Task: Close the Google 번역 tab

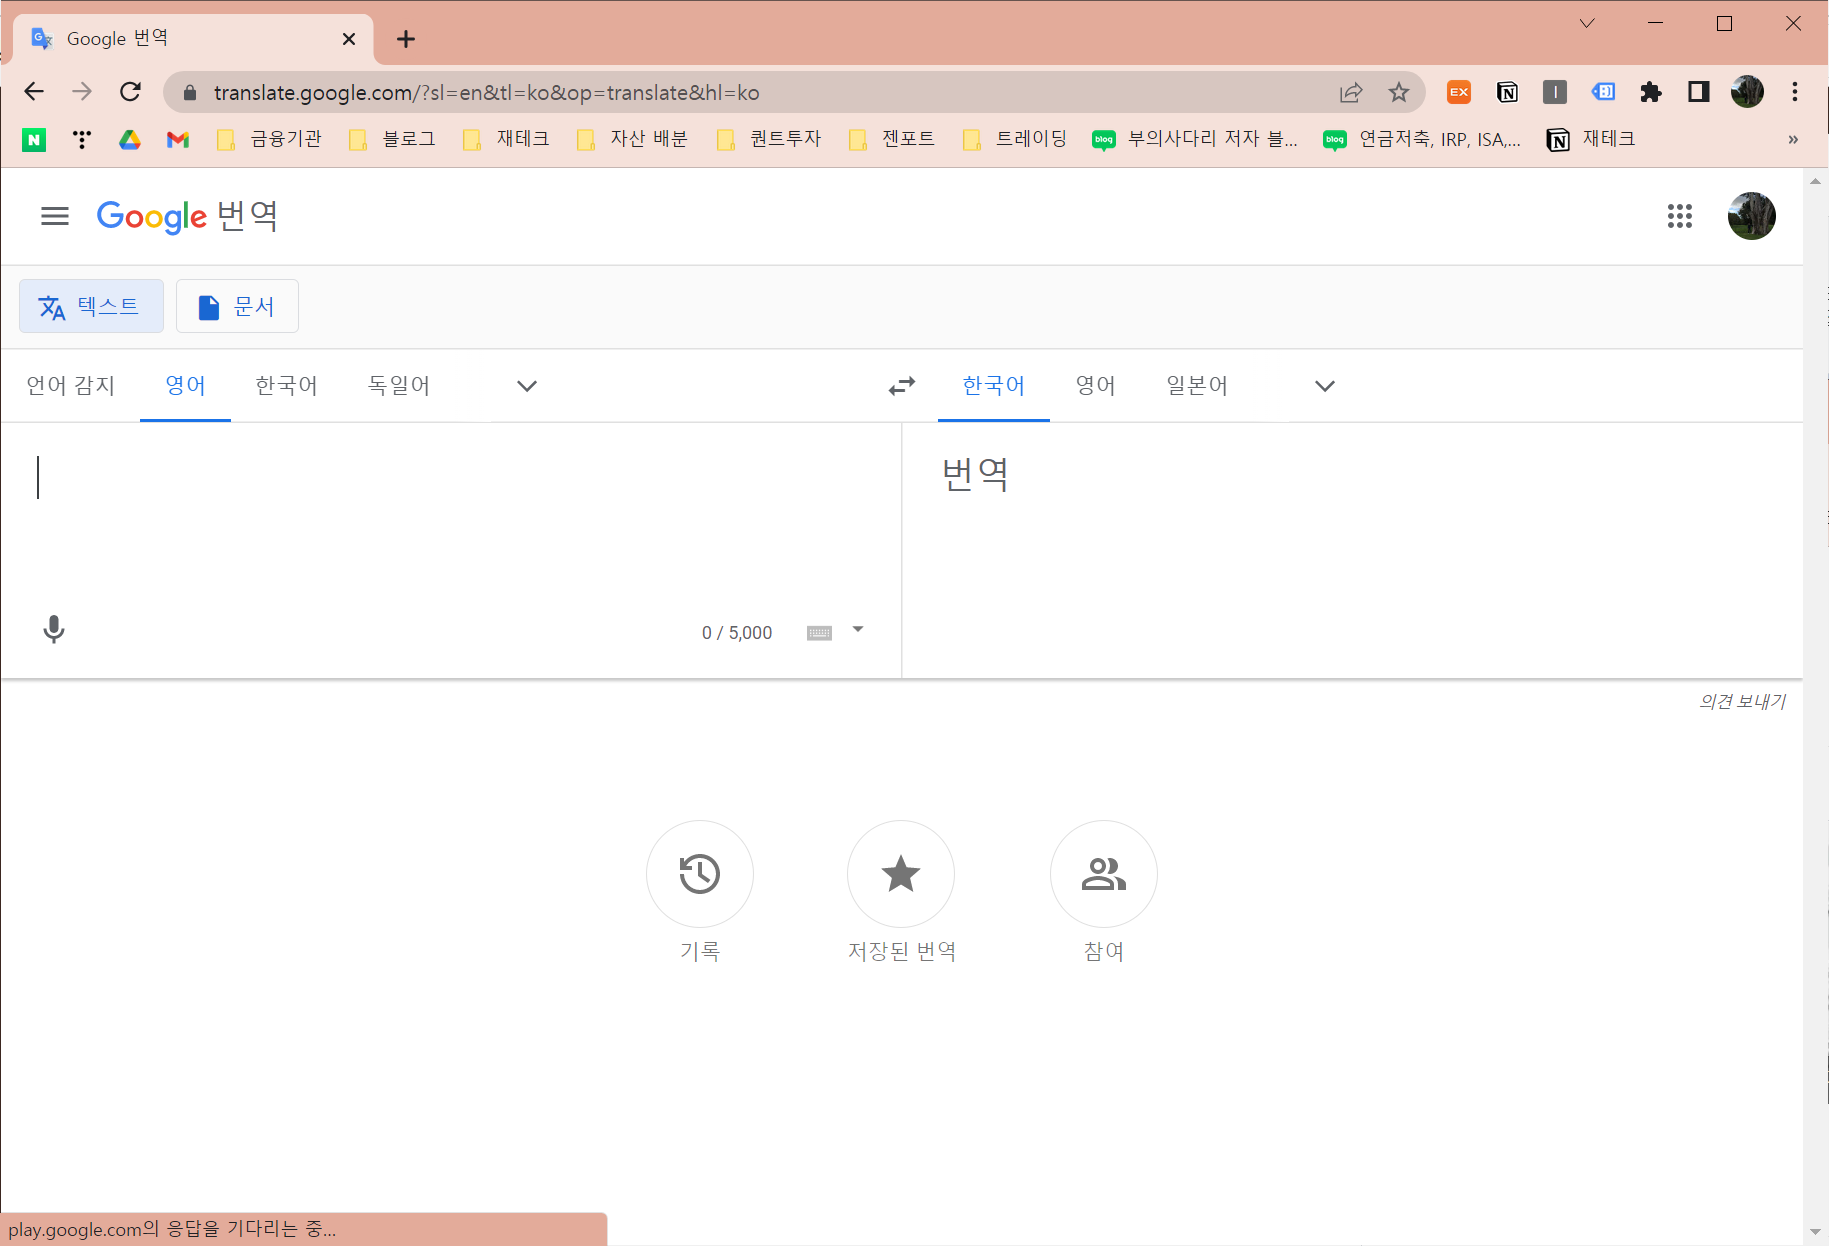Action: click(349, 39)
